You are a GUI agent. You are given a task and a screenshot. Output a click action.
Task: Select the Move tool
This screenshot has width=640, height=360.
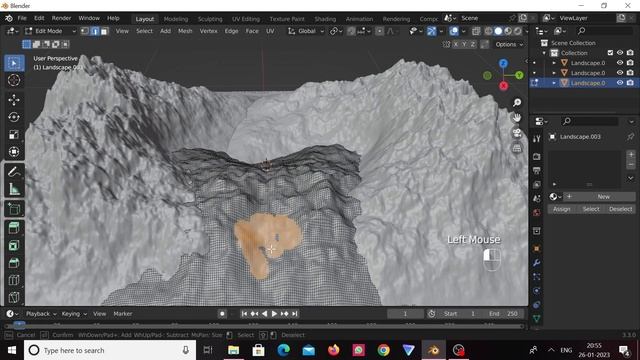[14, 100]
